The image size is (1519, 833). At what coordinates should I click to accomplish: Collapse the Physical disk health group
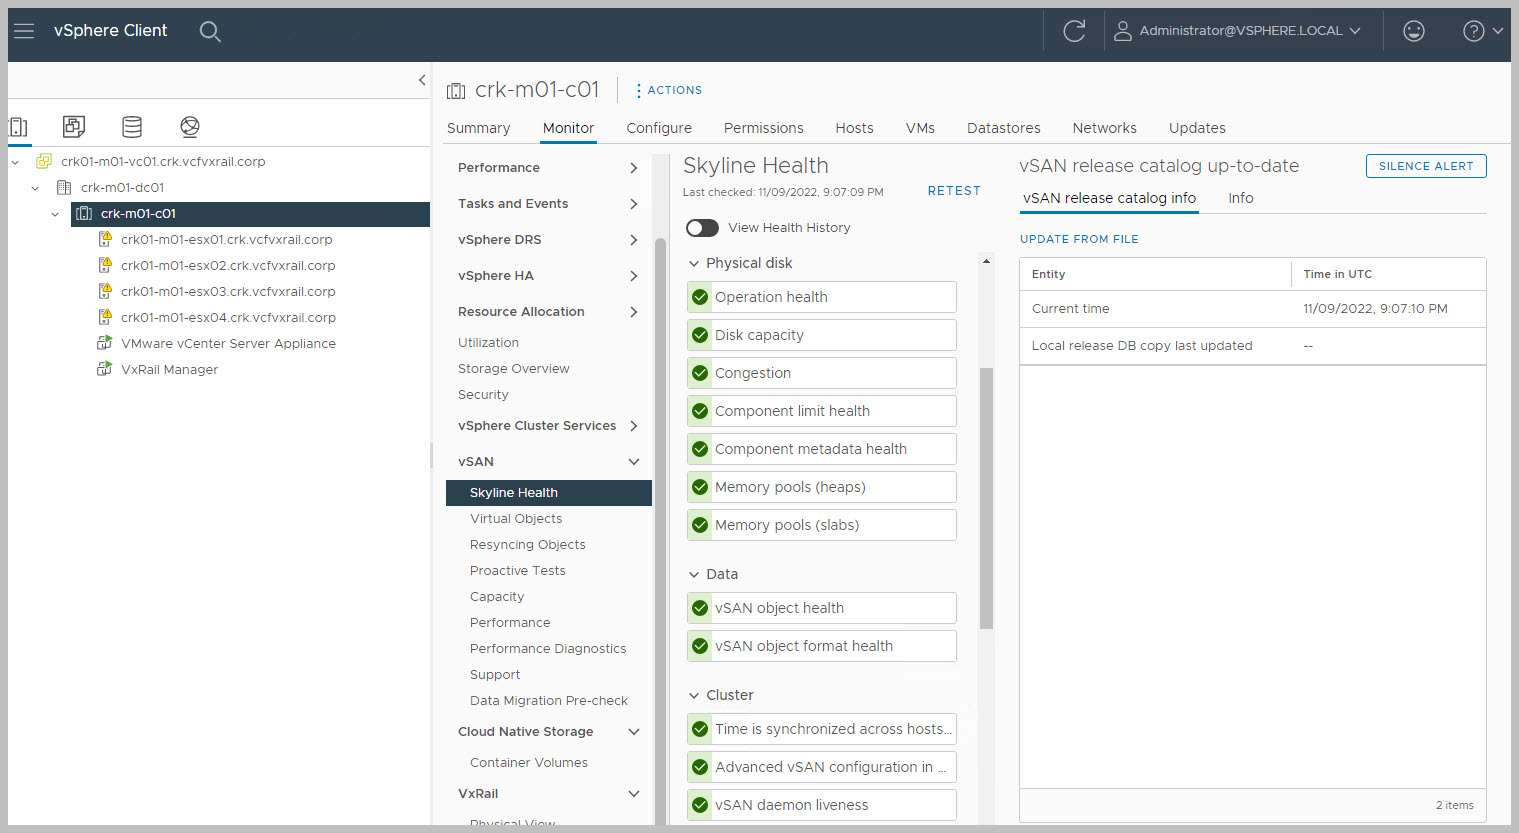[x=694, y=263]
